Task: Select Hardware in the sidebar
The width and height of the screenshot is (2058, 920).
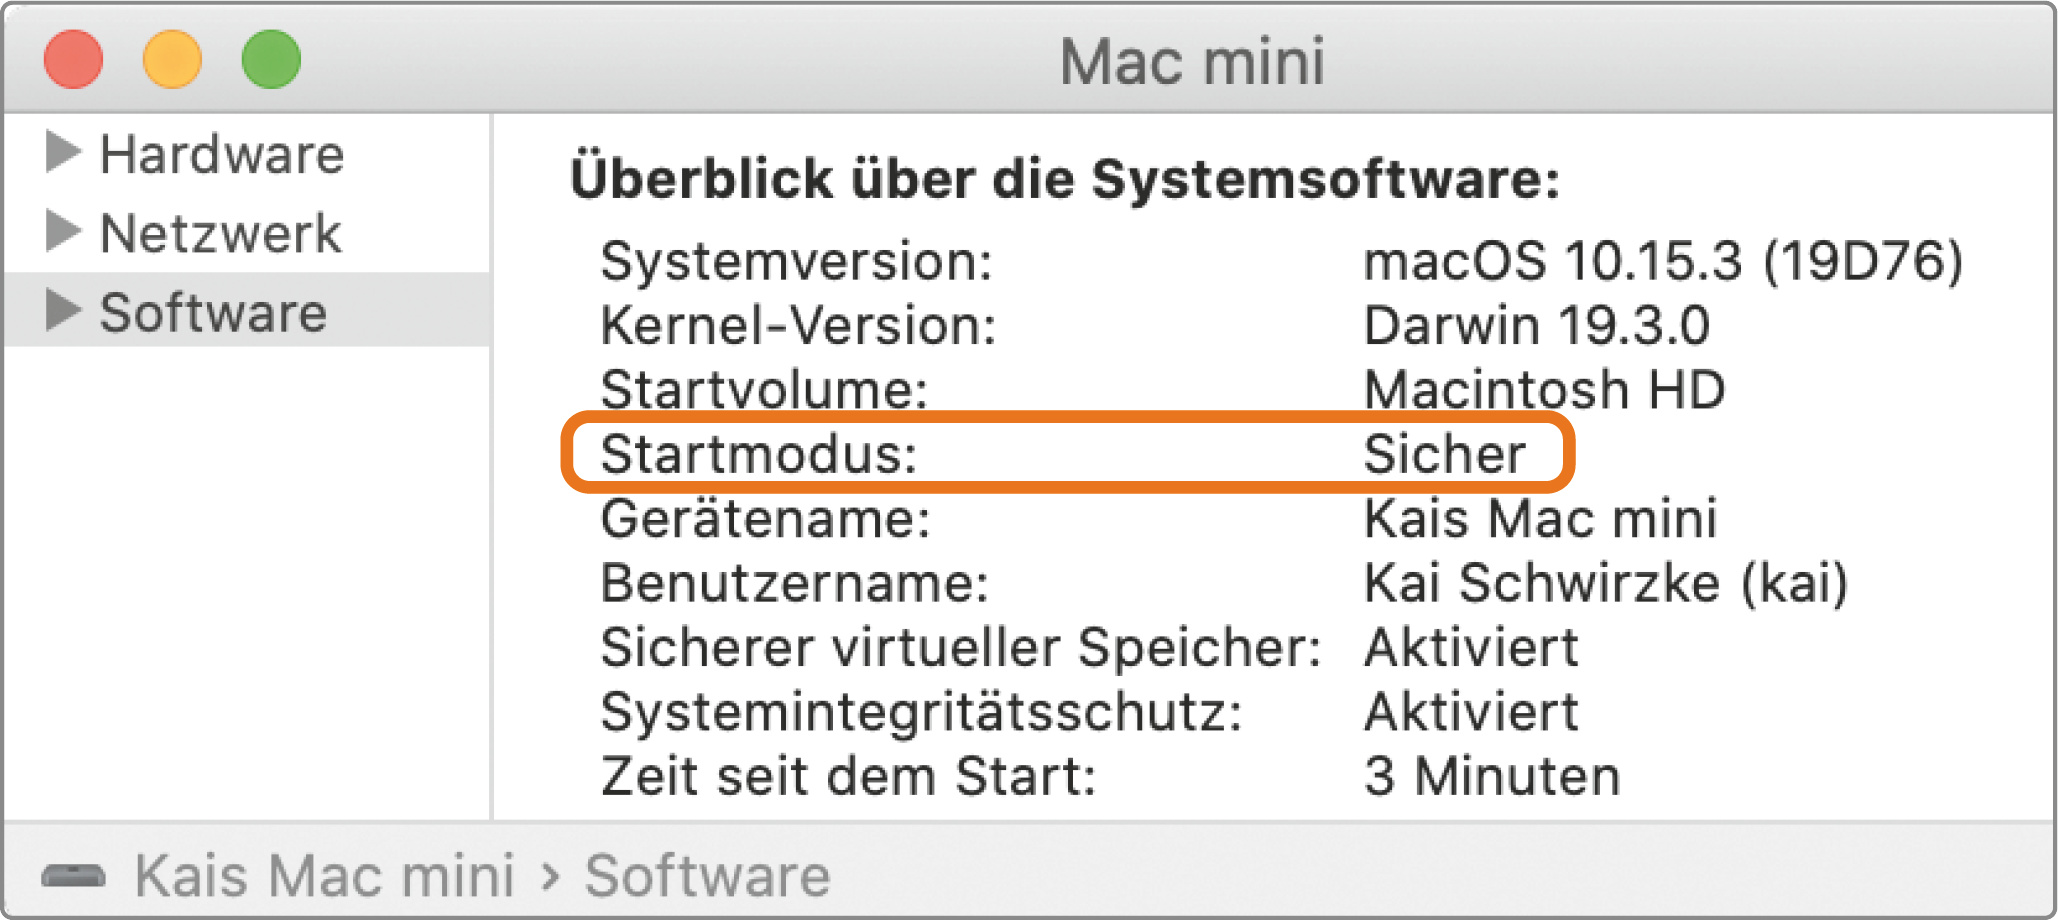Action: [x=222, y=155]
